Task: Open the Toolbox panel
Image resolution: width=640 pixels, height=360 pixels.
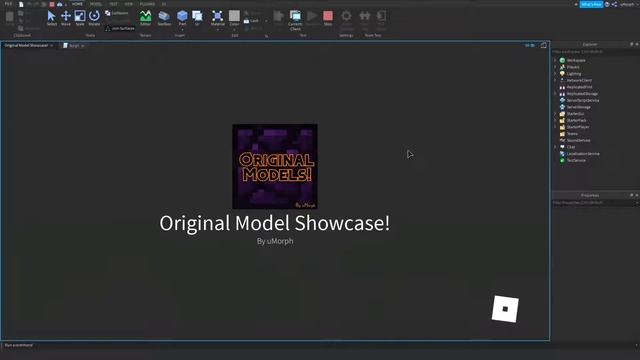Action: tap(164, 18)
